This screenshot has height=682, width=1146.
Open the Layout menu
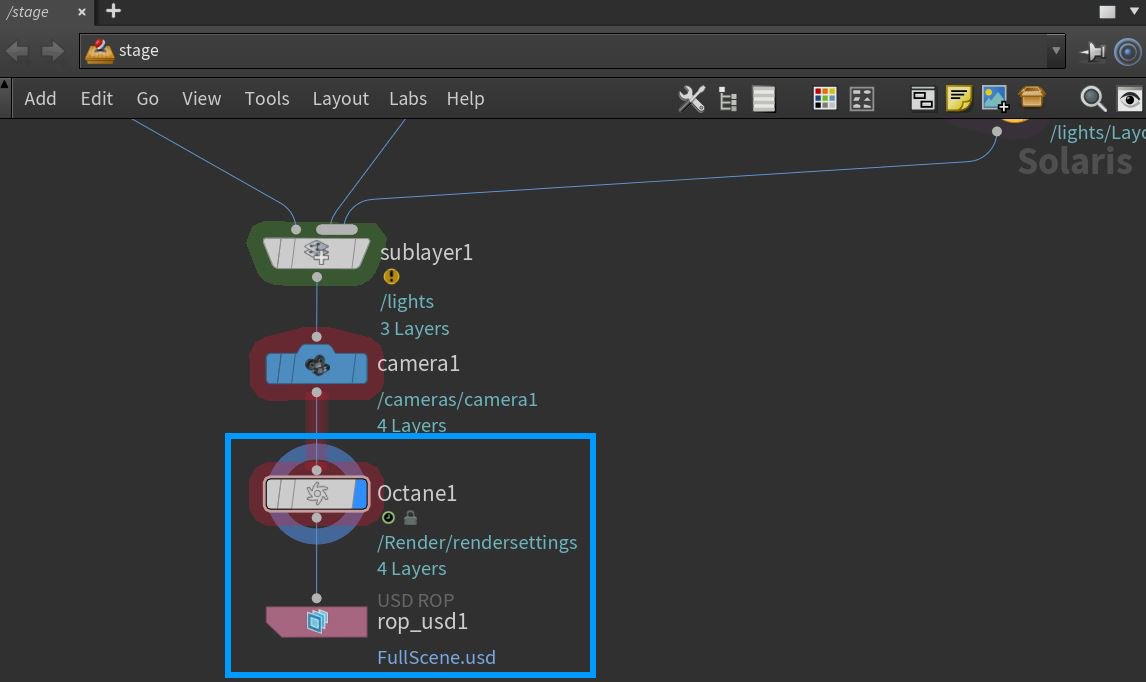[340, 98]
